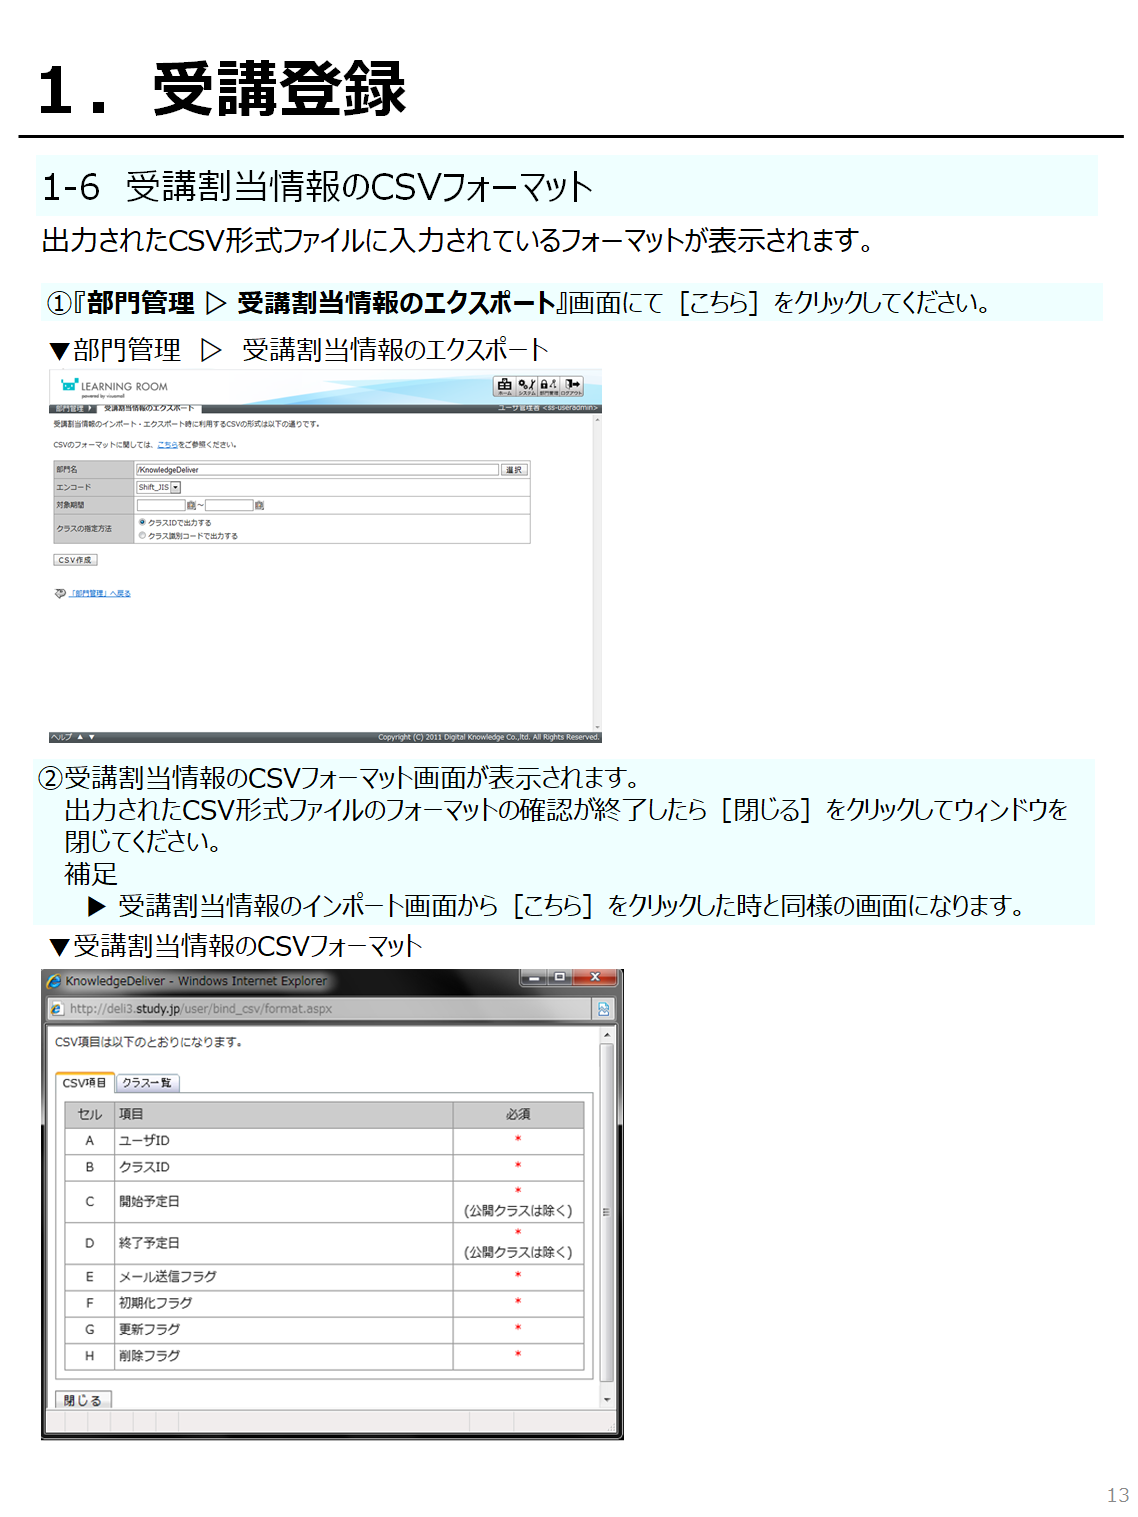Click the popup window's vertical scrollbar
The width and height of the screenshot is (1138, 1517).
606,1211
